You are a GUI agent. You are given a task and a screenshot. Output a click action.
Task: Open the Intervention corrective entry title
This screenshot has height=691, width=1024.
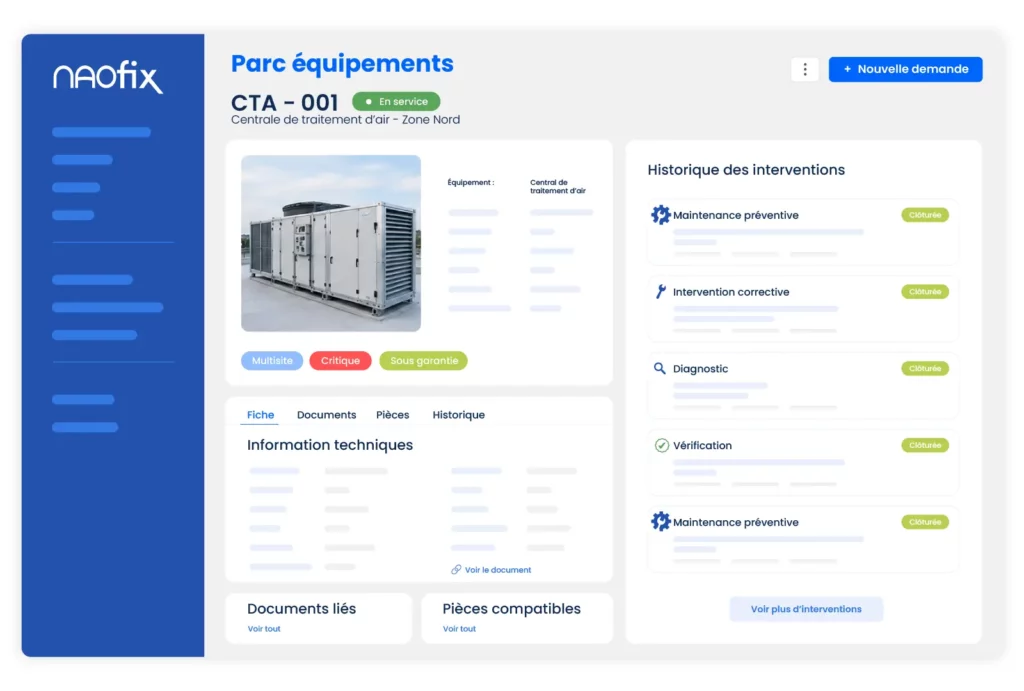coord(731,292)
